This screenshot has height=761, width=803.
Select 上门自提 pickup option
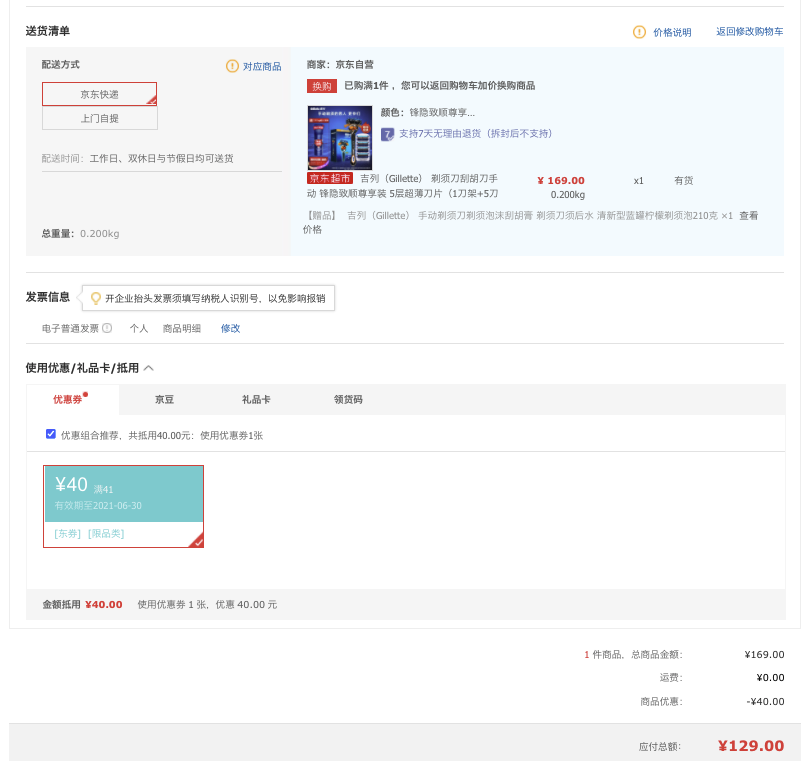point(99,118)
